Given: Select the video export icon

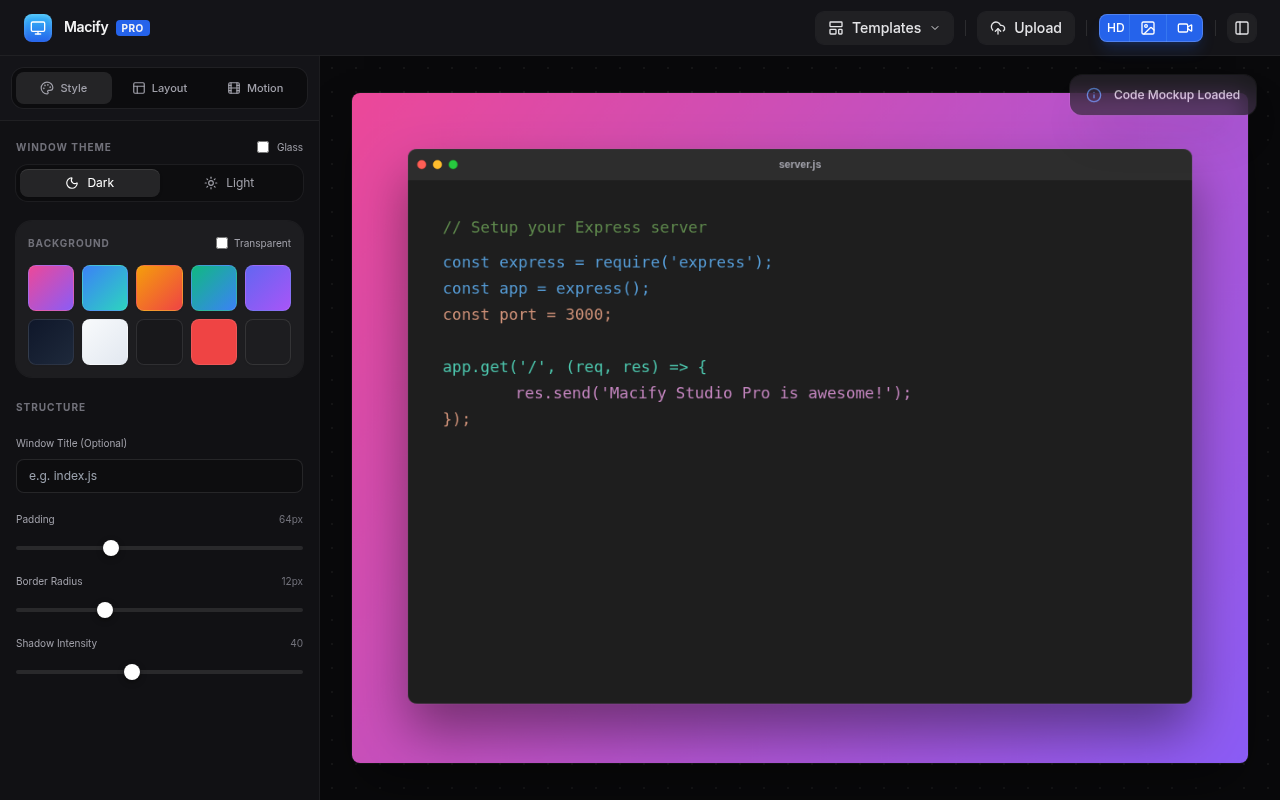Looking at the screenshot, I should [x=1185, y=27].
